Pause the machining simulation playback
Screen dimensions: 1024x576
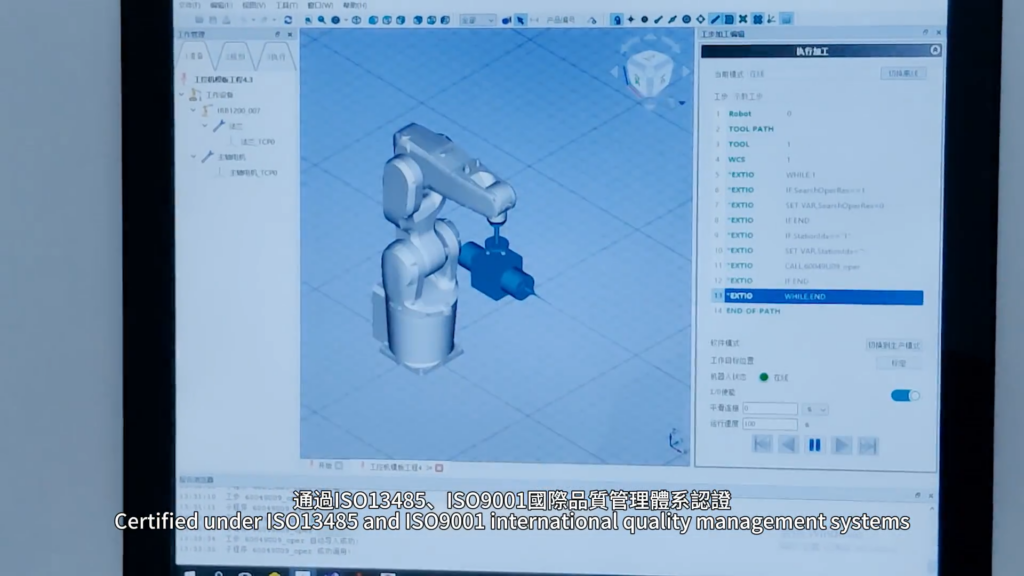click(815, 446)
